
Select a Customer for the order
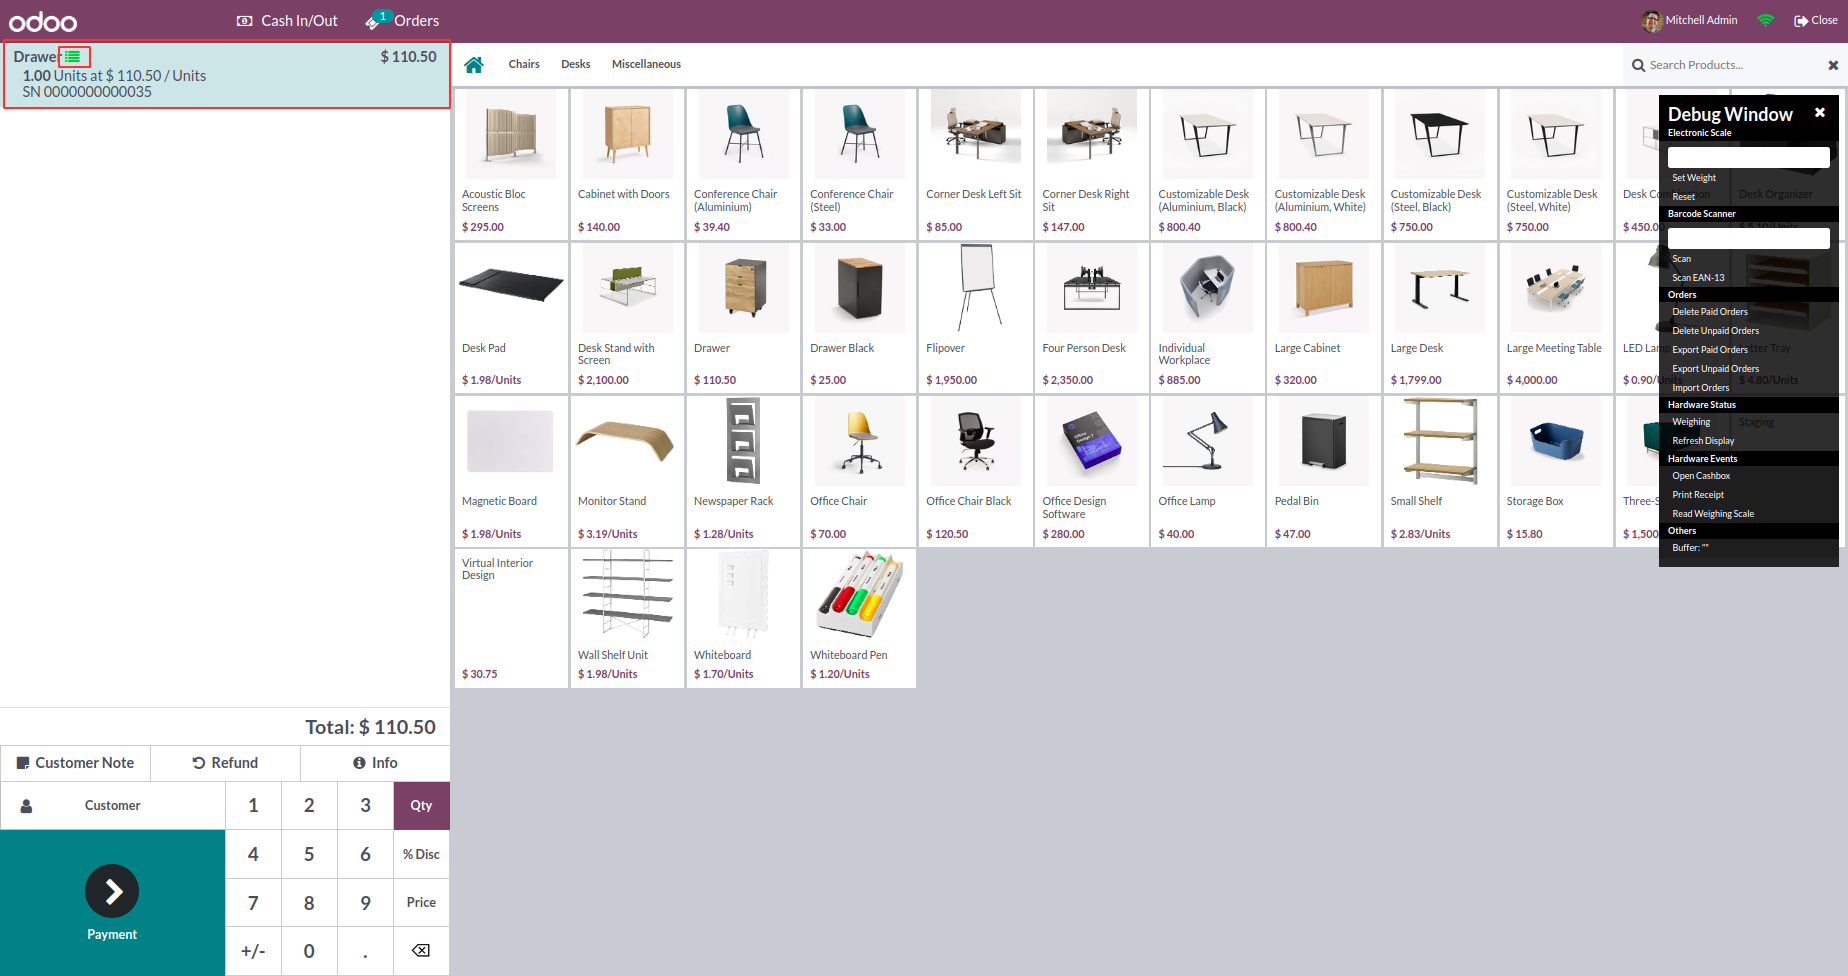[113, 805]
